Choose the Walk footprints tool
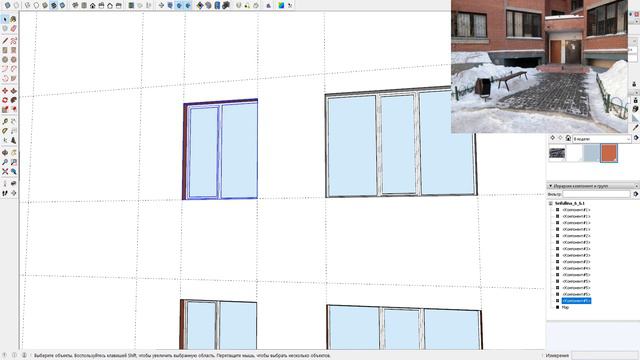 5,193
